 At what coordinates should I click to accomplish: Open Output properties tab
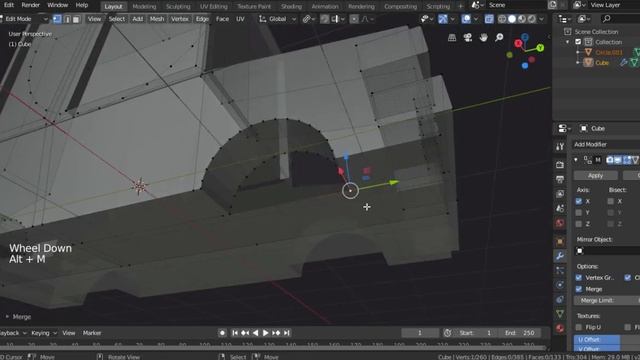(x=560, y=179)
